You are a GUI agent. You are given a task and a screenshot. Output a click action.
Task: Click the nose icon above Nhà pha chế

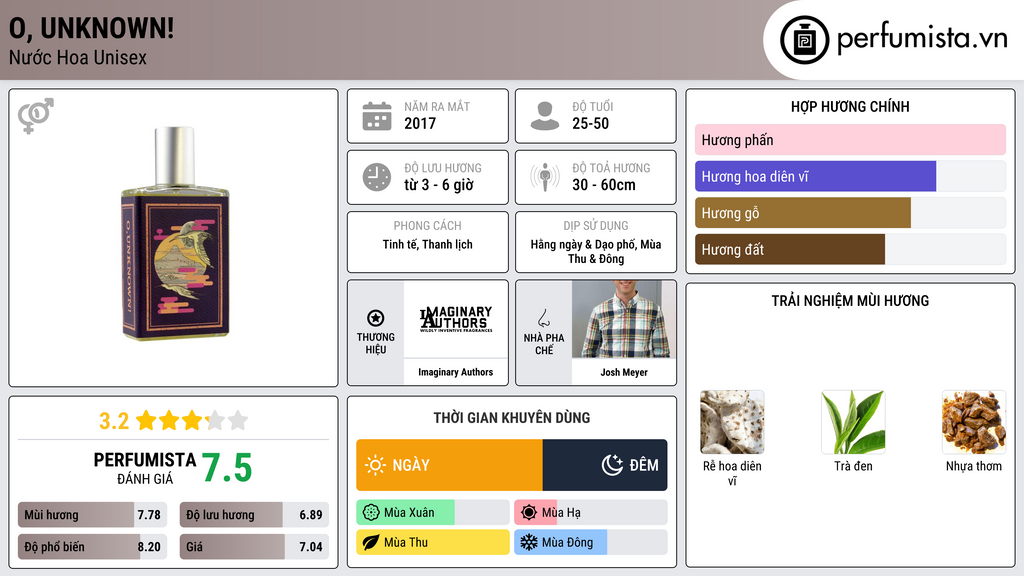tap(543, 318)
